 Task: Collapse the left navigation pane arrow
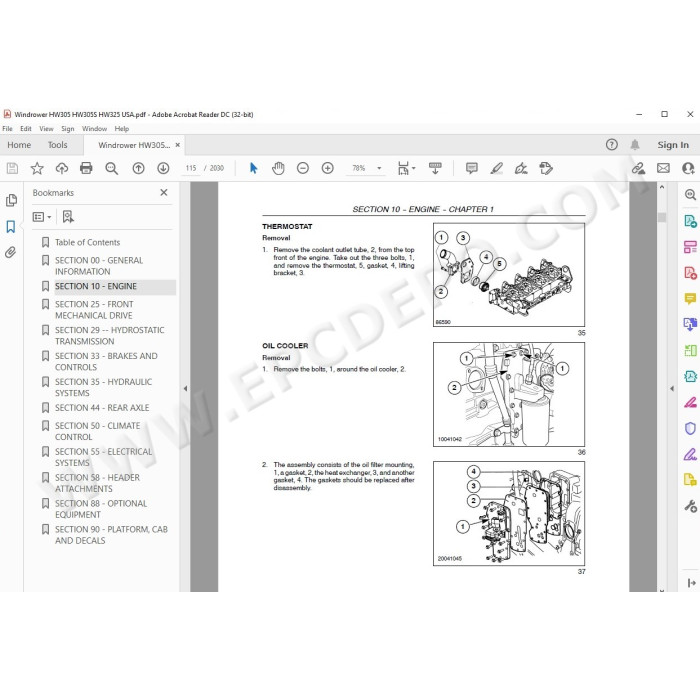point(185,389)
